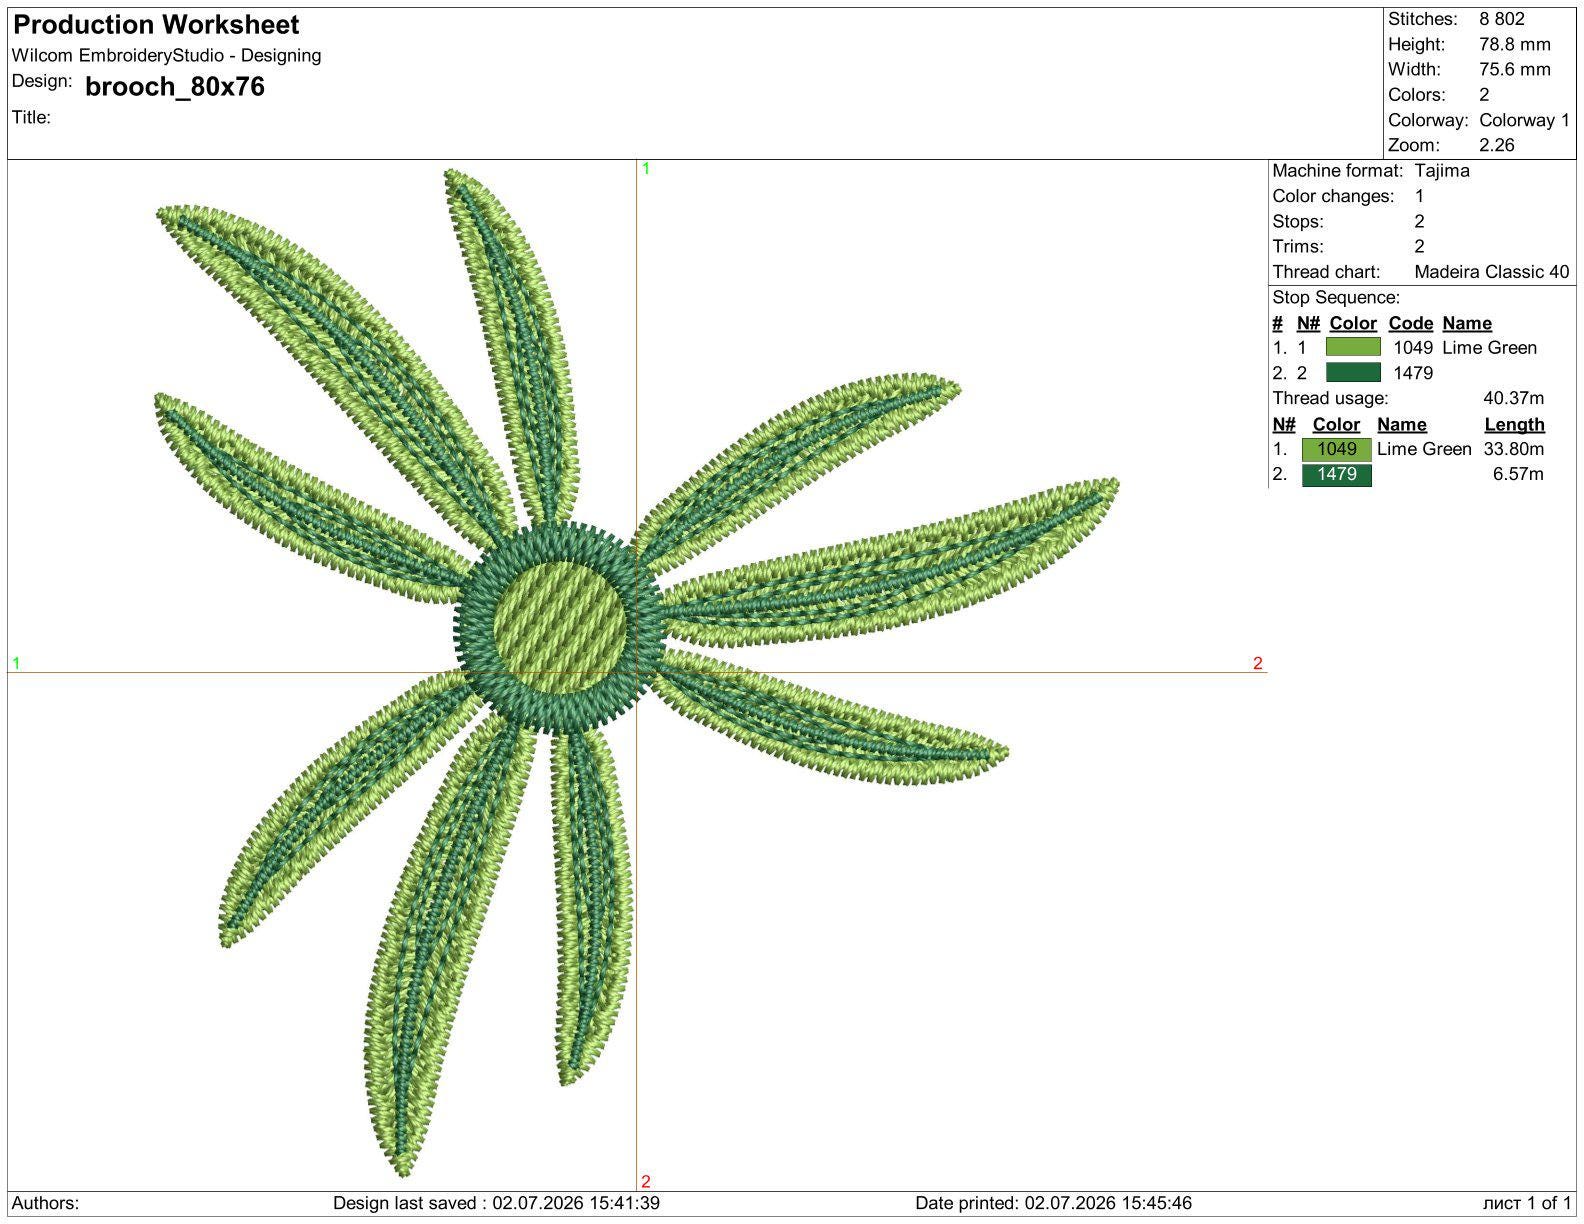
Task: Click the green marker 1 at left axis
Action: tap(16, 663)
